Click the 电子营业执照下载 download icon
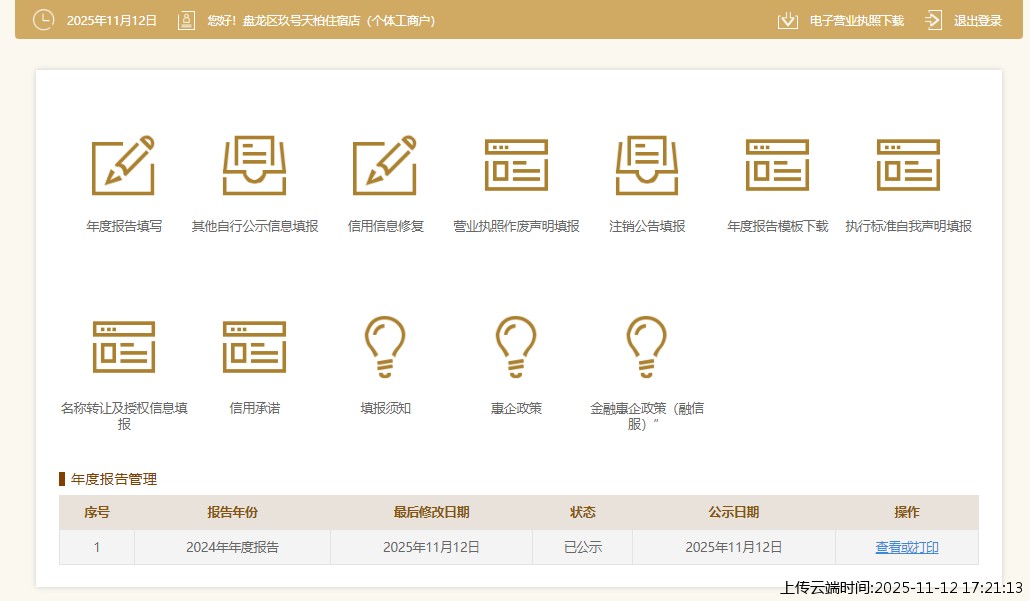This screenshot has height=601, width=1030. point(788,20)
